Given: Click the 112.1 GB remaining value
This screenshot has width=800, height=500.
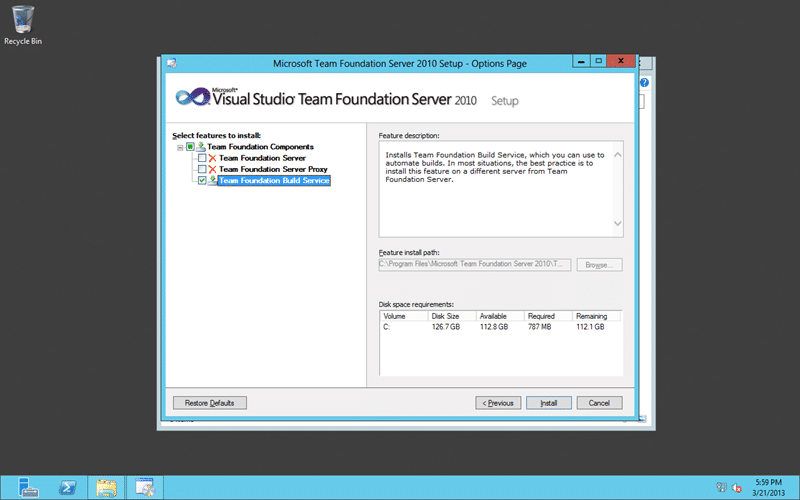Looking at the screenshot, I should (590, 327).
